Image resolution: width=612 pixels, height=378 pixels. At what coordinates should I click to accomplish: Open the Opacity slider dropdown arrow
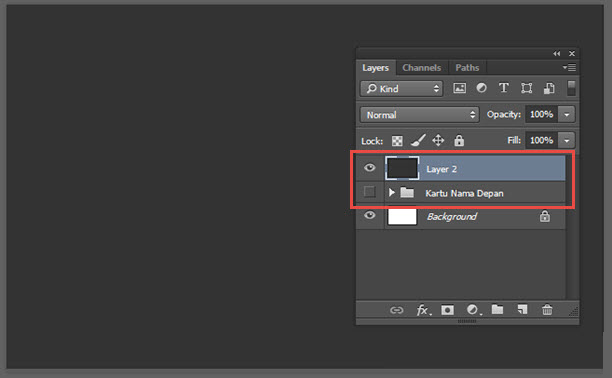click(x=566, y=114)
